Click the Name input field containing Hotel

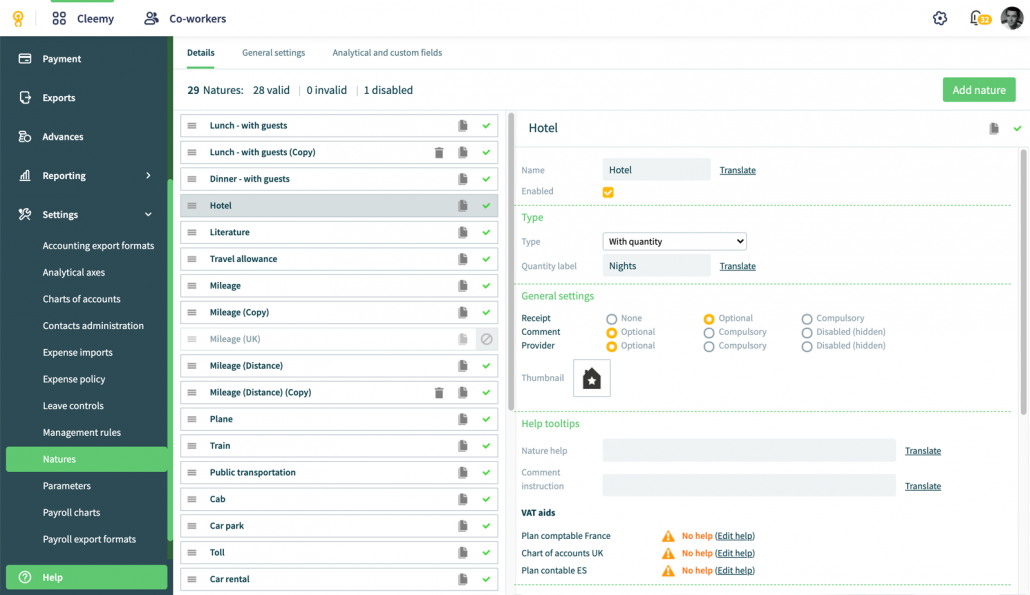tap(656, 169)
